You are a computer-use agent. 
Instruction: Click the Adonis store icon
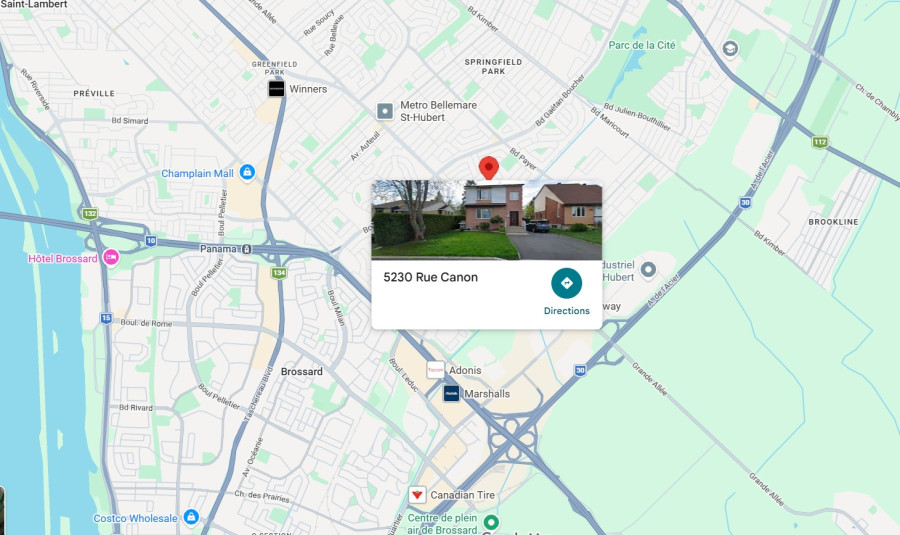pyautogui.click(x=435, y=370)
